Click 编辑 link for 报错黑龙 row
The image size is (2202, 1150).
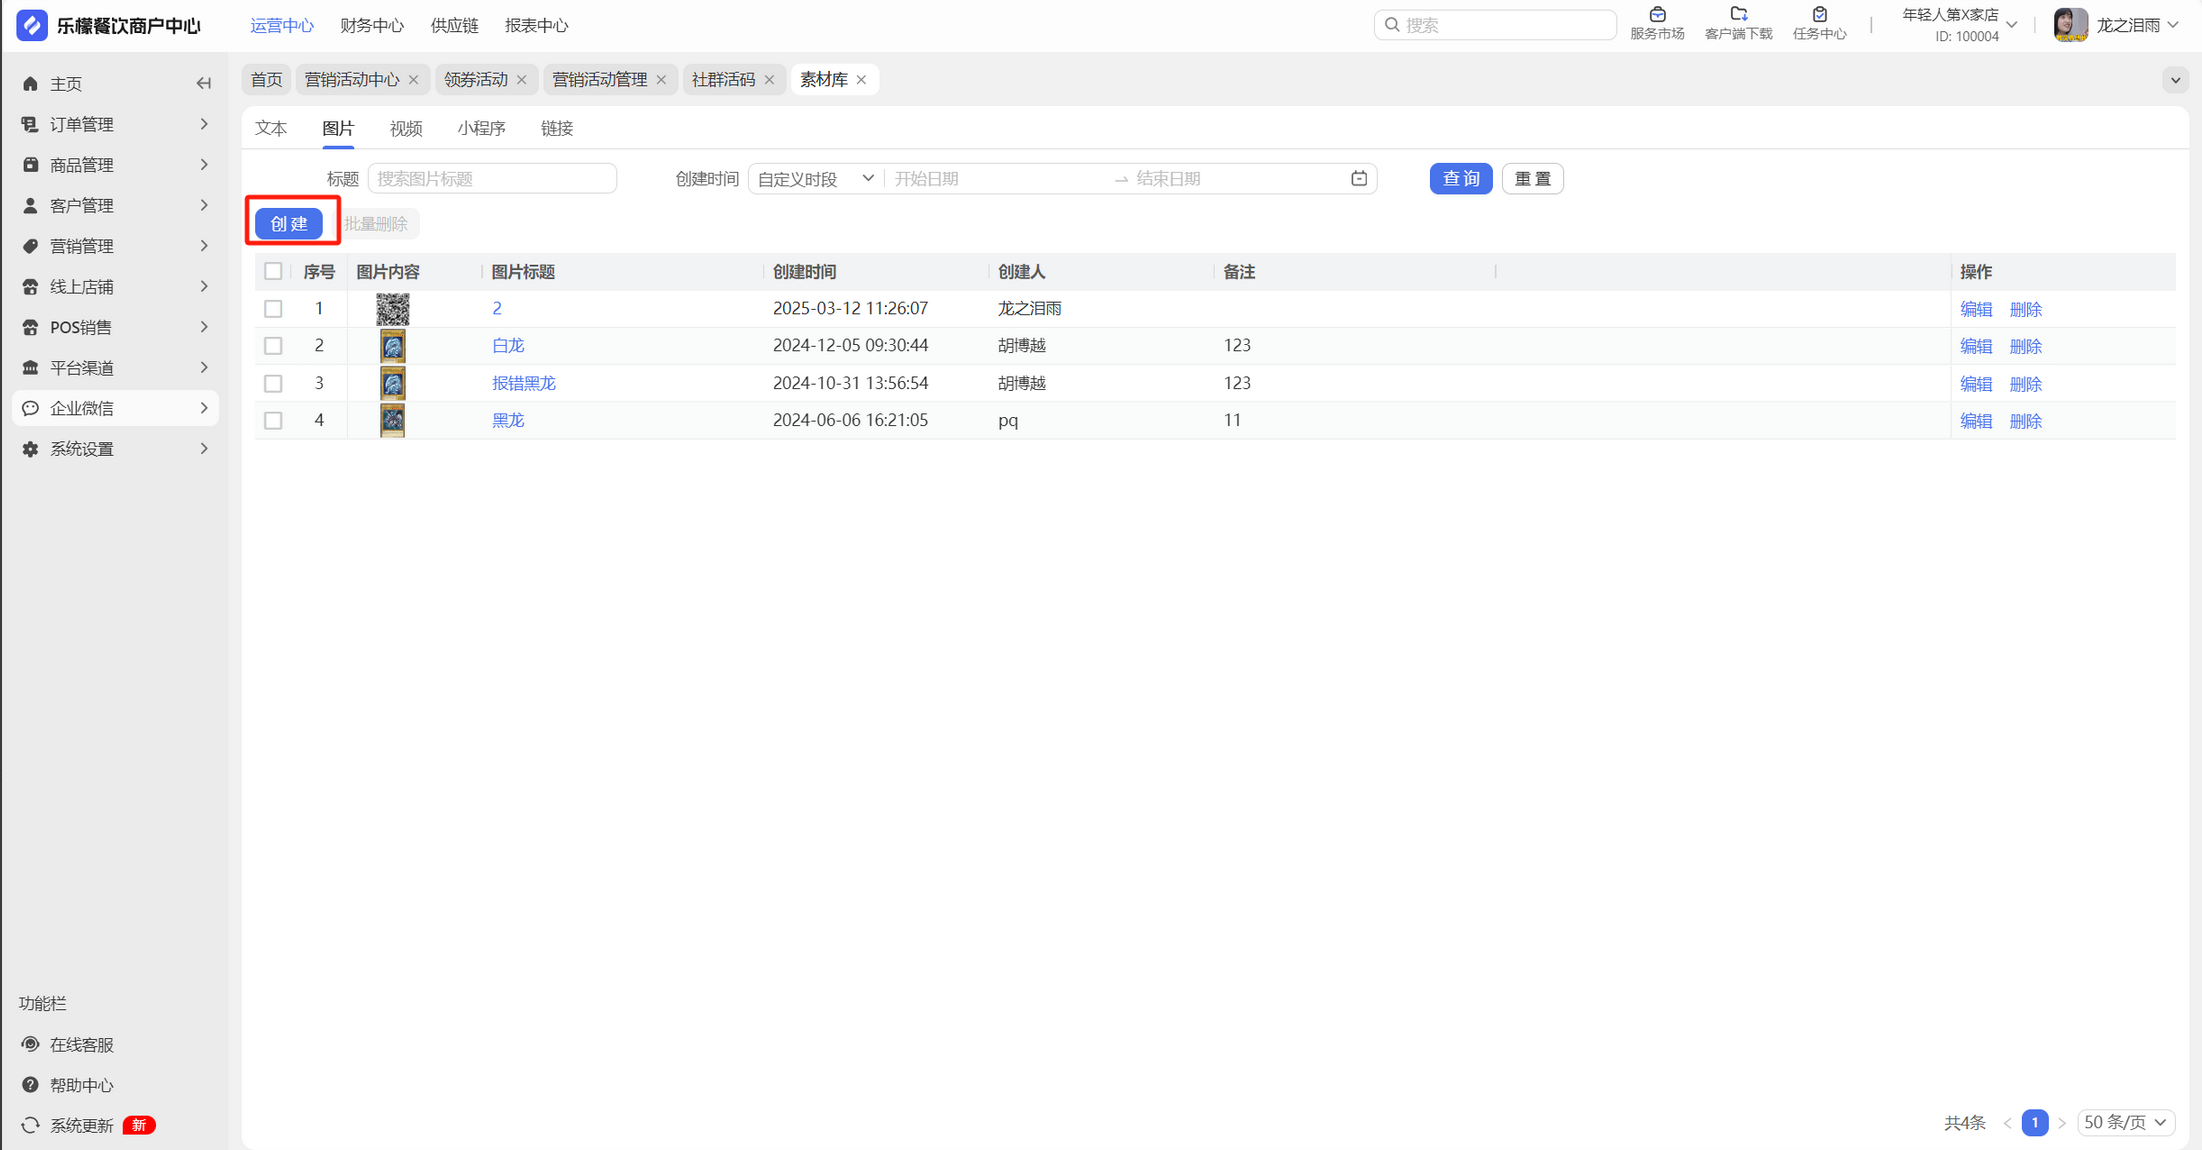click(x=1975, y=384)
